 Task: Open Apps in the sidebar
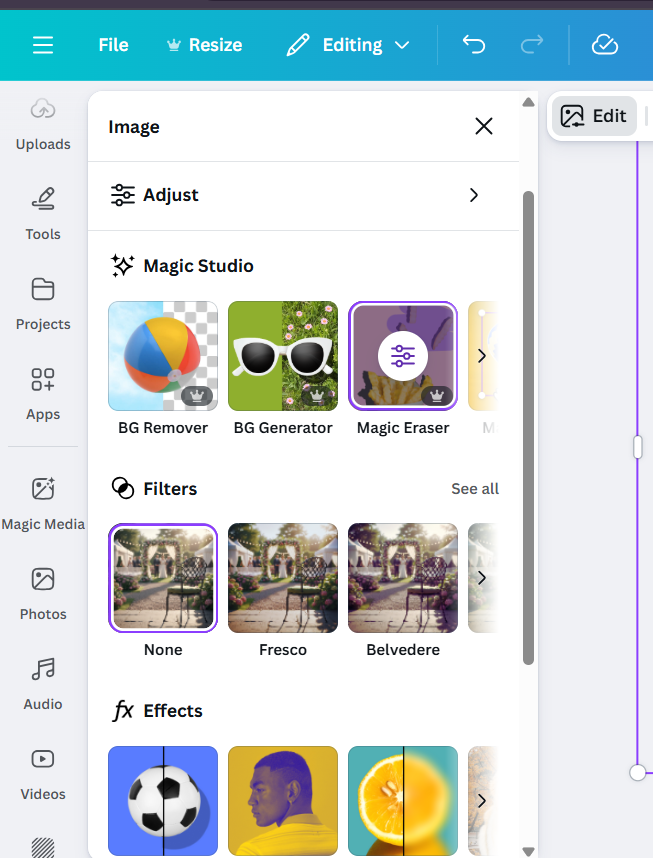pos(43,393)
